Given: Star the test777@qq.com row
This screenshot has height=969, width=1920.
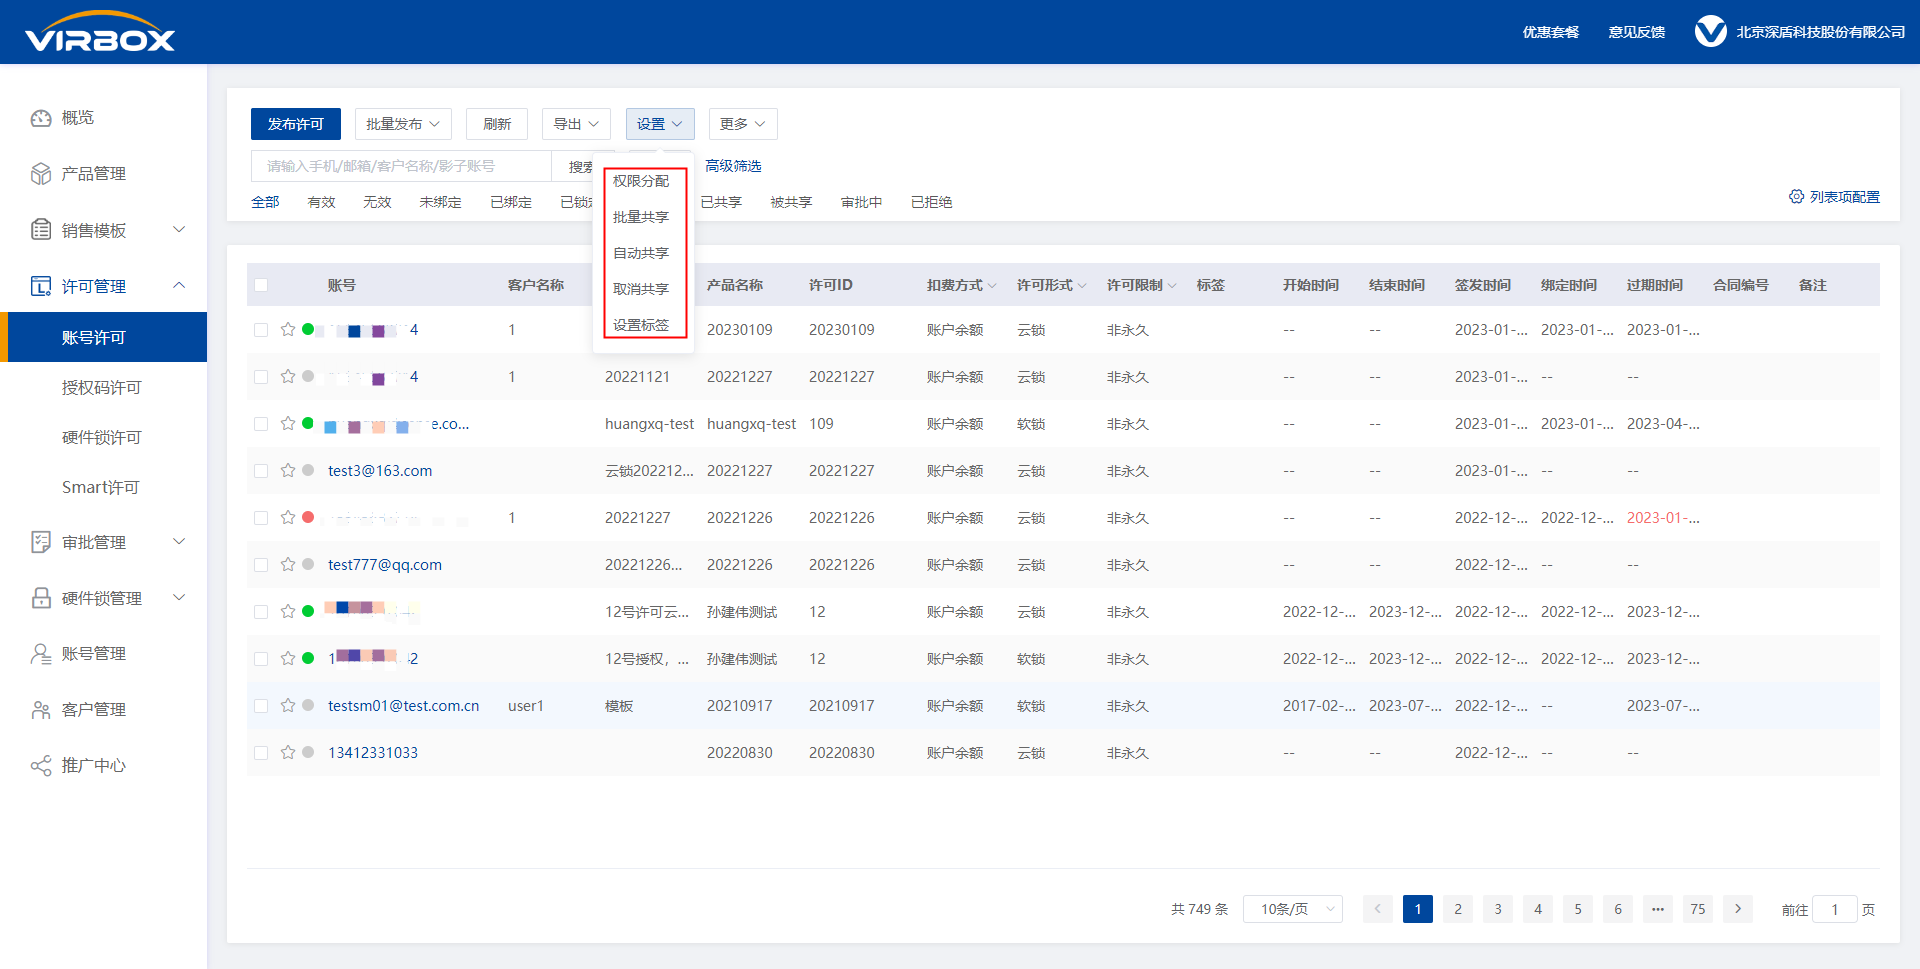Looking at the screenshot, I should coord(288,564).
